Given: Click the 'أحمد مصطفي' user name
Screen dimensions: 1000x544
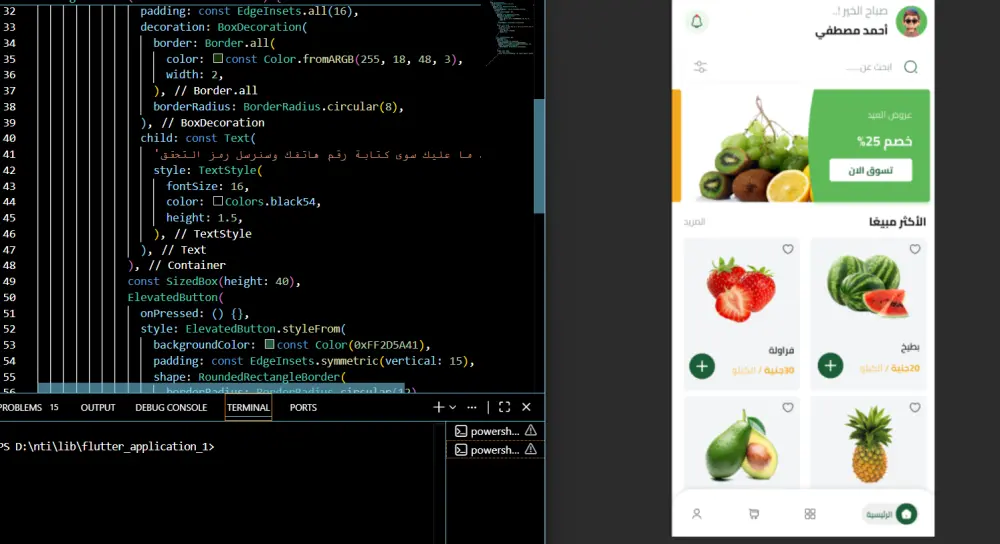Looking at the screenshot, I should coord(851,31).
